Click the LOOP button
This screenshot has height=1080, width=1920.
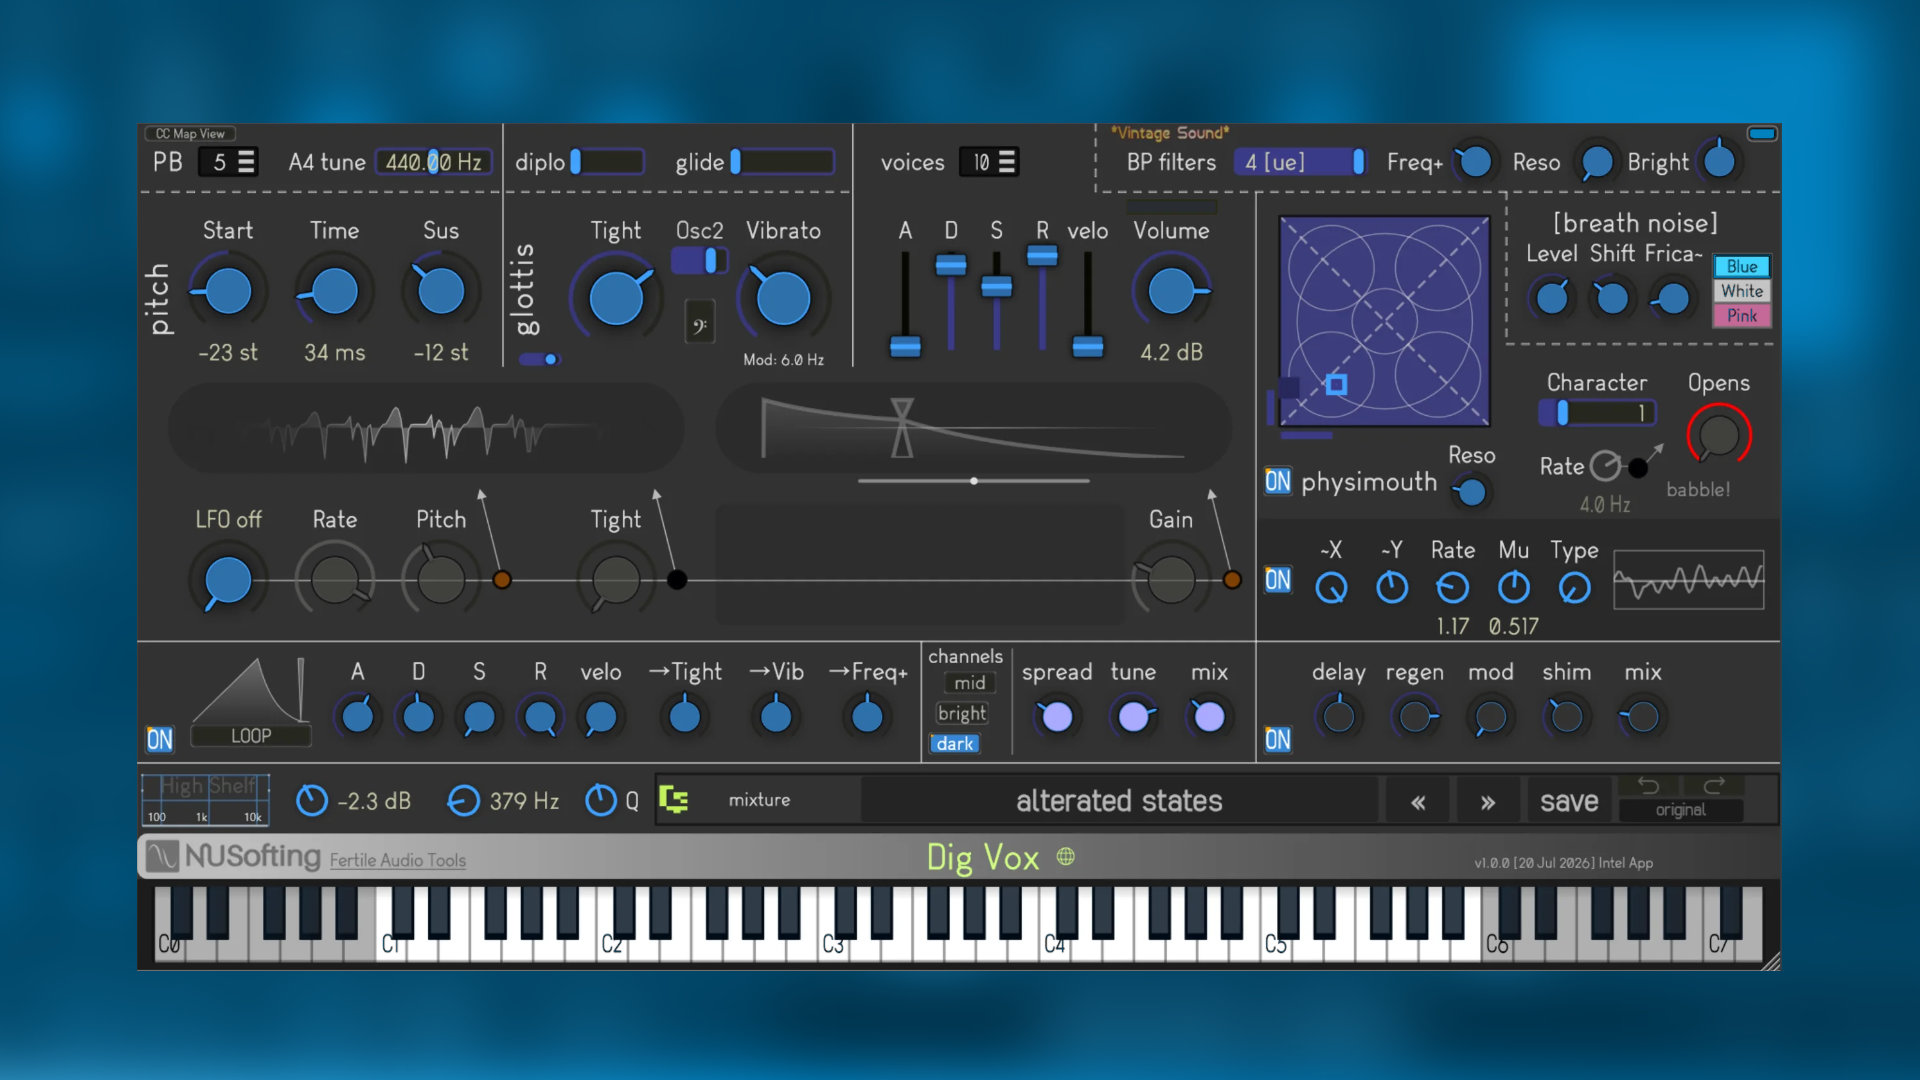[251, 736]
